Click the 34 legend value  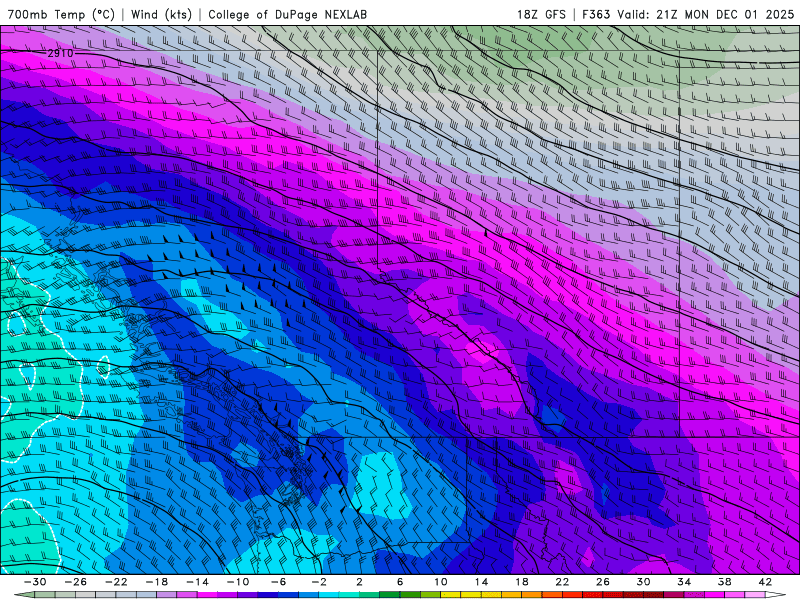(x=684, y=582)
